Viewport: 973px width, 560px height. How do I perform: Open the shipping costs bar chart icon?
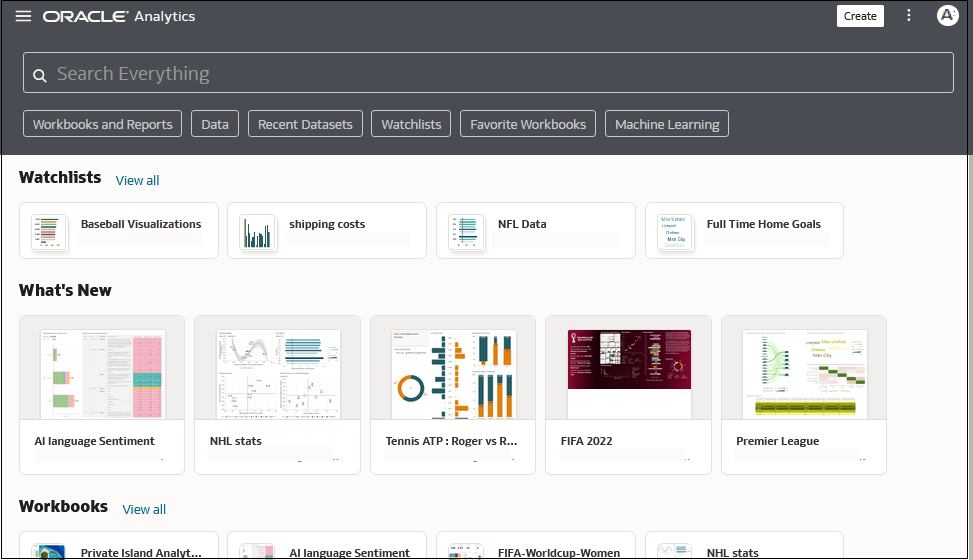(x=258, y=232)
